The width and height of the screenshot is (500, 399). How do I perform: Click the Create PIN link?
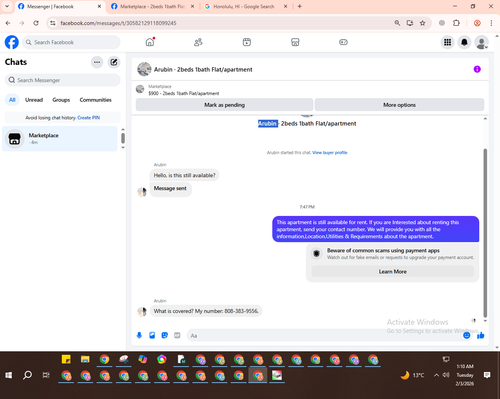pos(89,118)
